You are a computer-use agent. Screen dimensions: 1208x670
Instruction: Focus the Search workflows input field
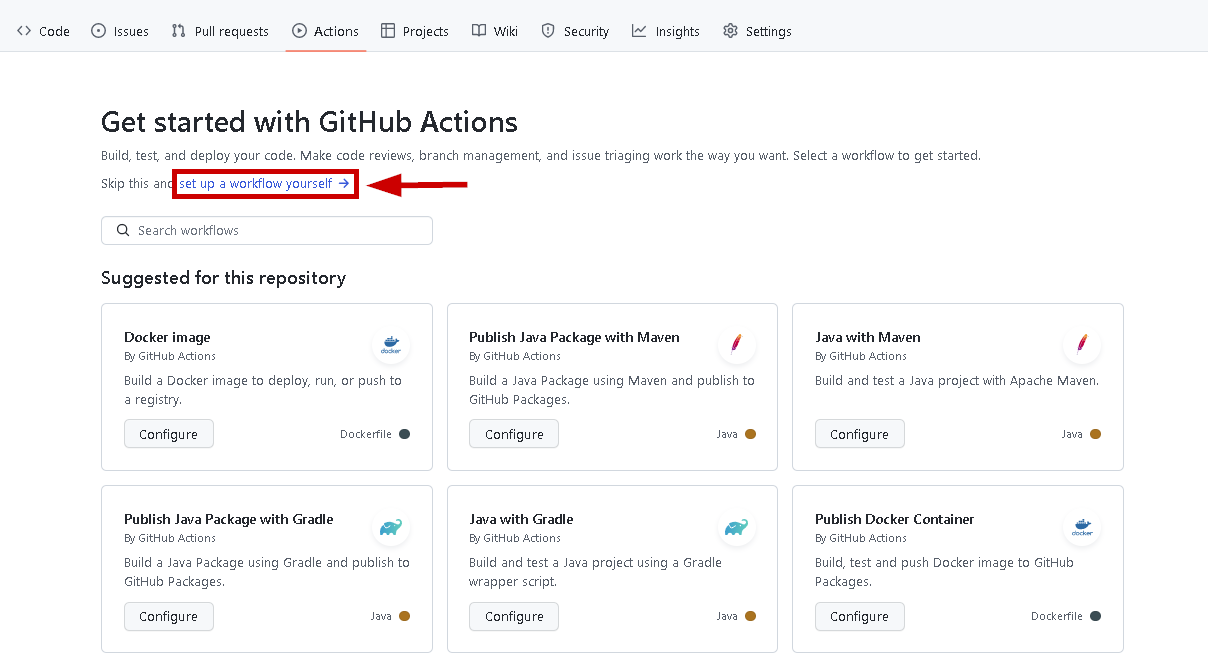click(280, 230)
